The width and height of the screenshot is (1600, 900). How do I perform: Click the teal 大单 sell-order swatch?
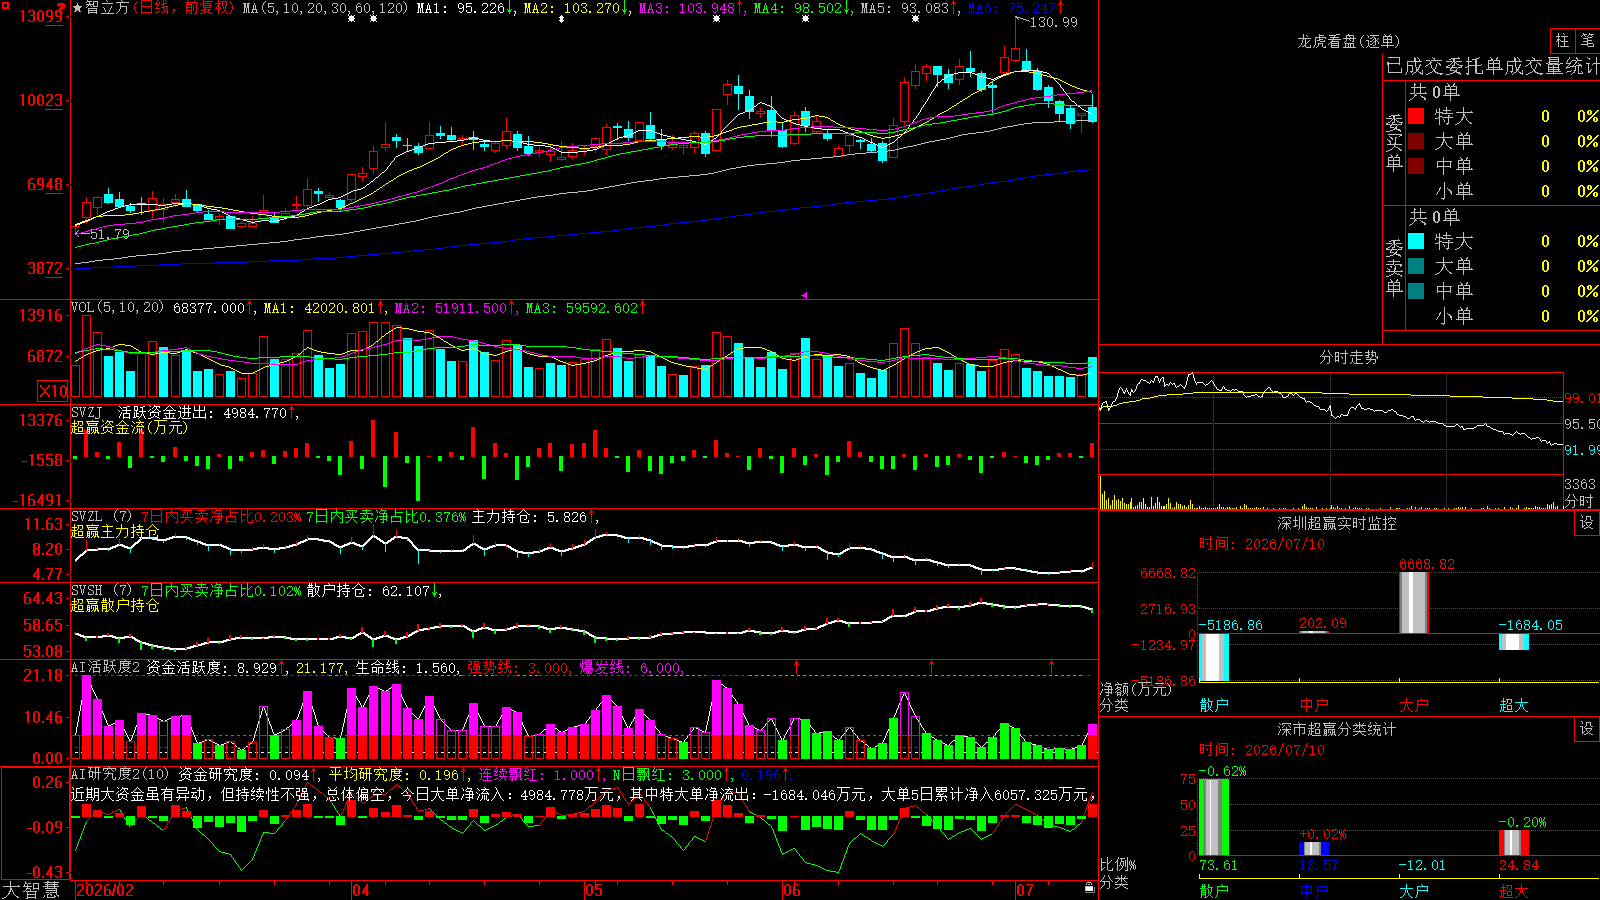pos(1416,266)
